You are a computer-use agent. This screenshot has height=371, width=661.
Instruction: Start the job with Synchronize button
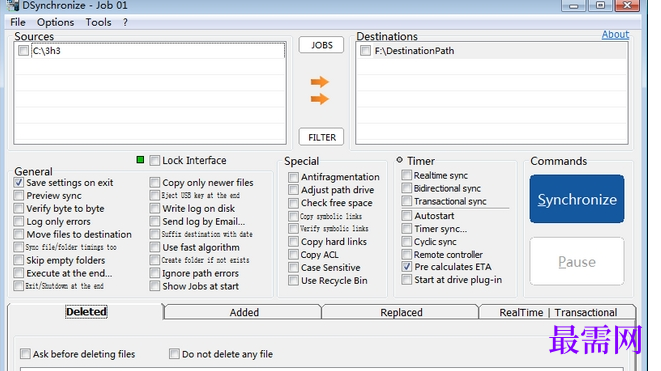577,199
